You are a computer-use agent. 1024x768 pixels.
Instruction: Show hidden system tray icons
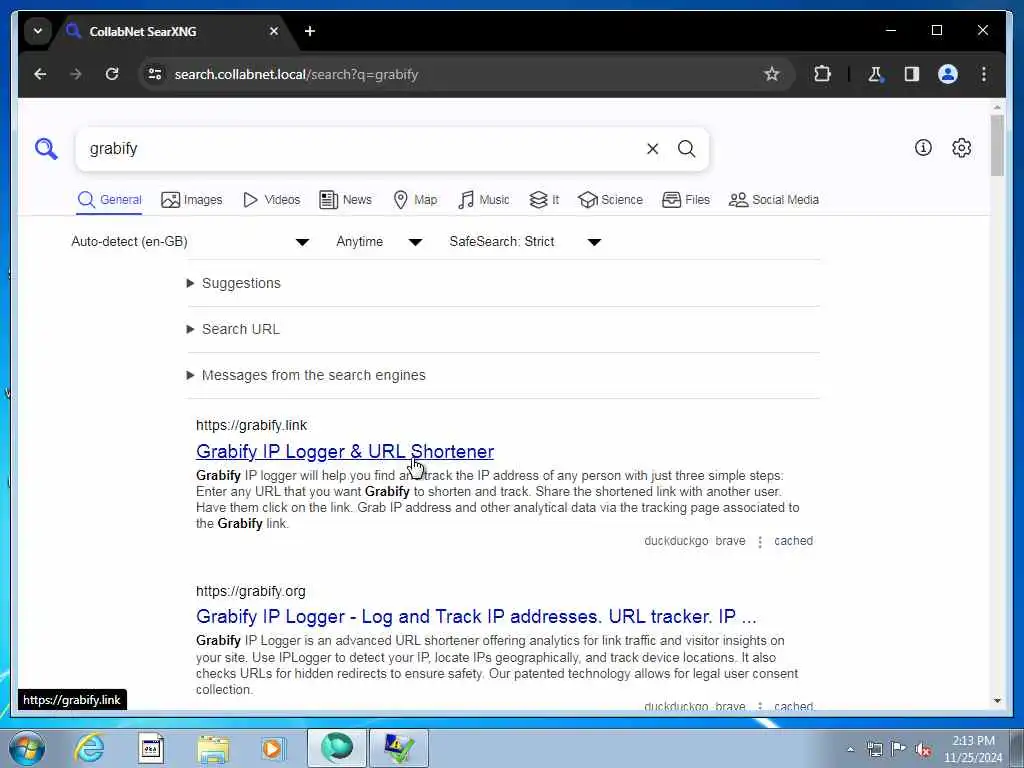[850, 750]
